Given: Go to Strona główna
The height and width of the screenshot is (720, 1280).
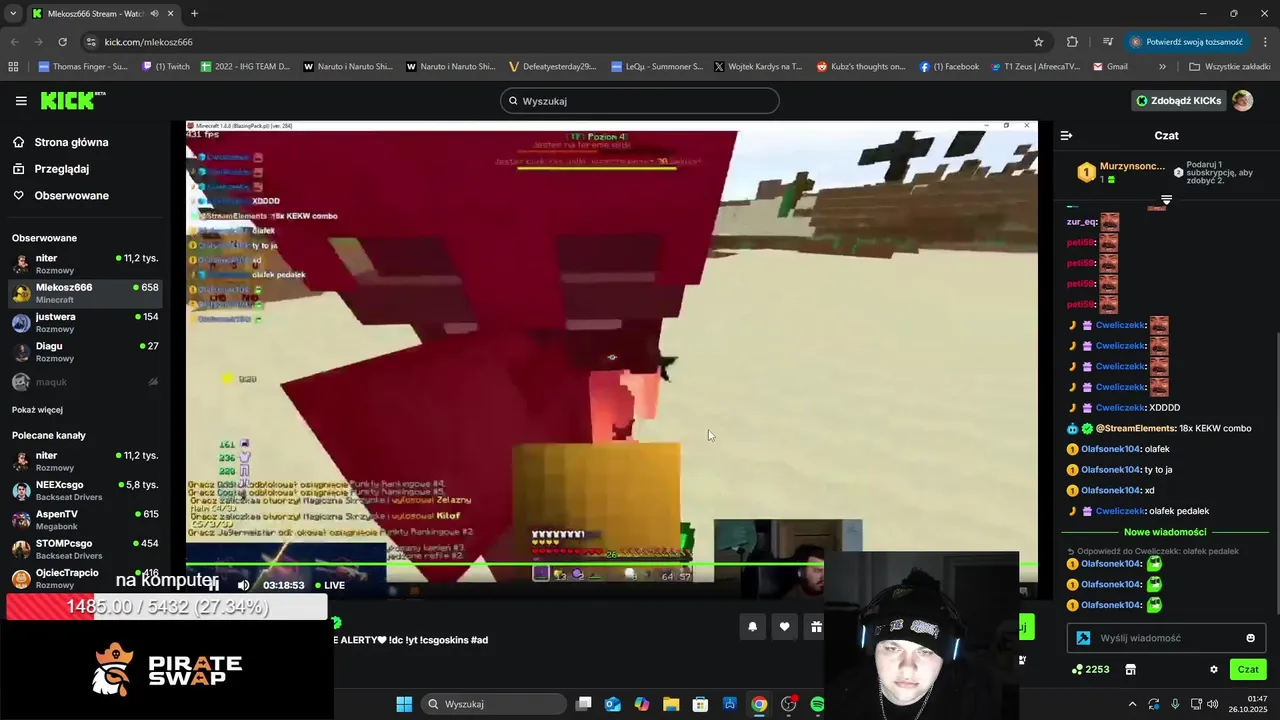Looking at the screenshot, I should 71,142.
